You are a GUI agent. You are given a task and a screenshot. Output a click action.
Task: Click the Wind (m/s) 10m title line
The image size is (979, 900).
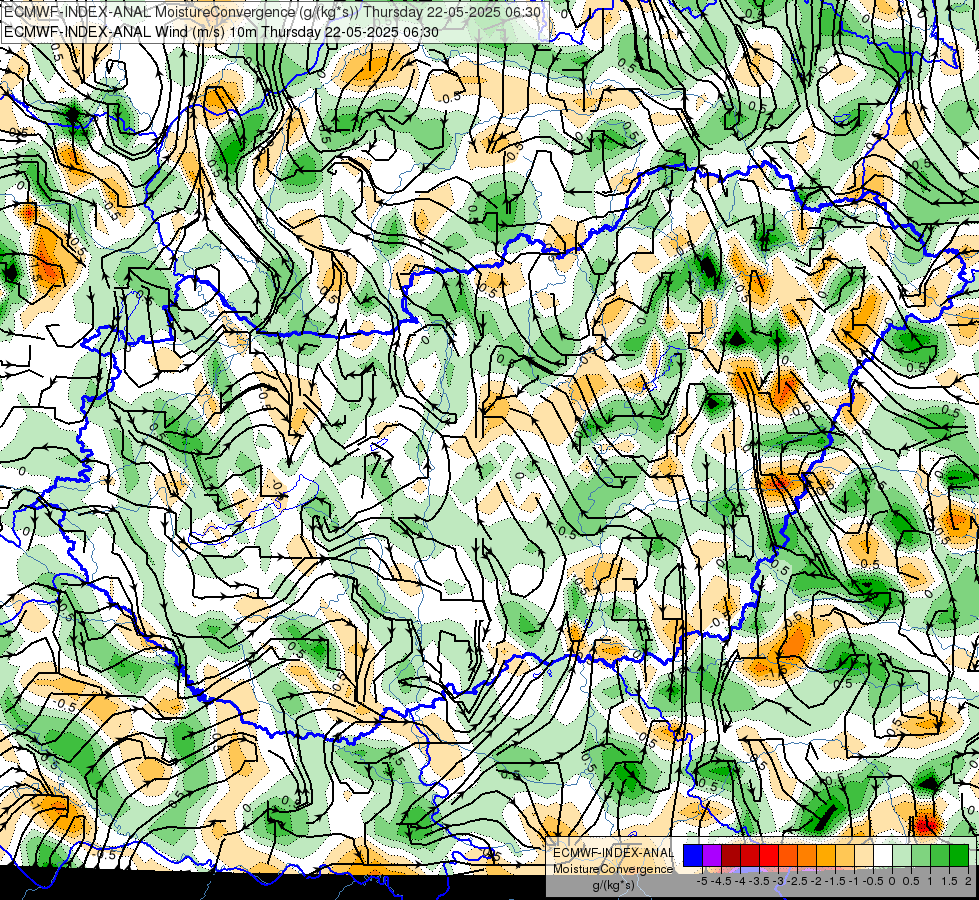221,32
